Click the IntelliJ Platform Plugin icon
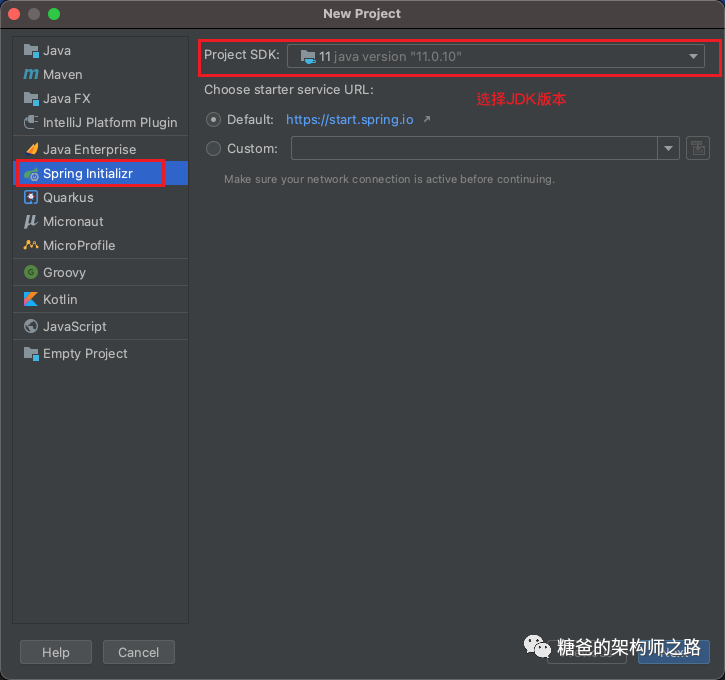The image size is (725, 680). point(31,123)
